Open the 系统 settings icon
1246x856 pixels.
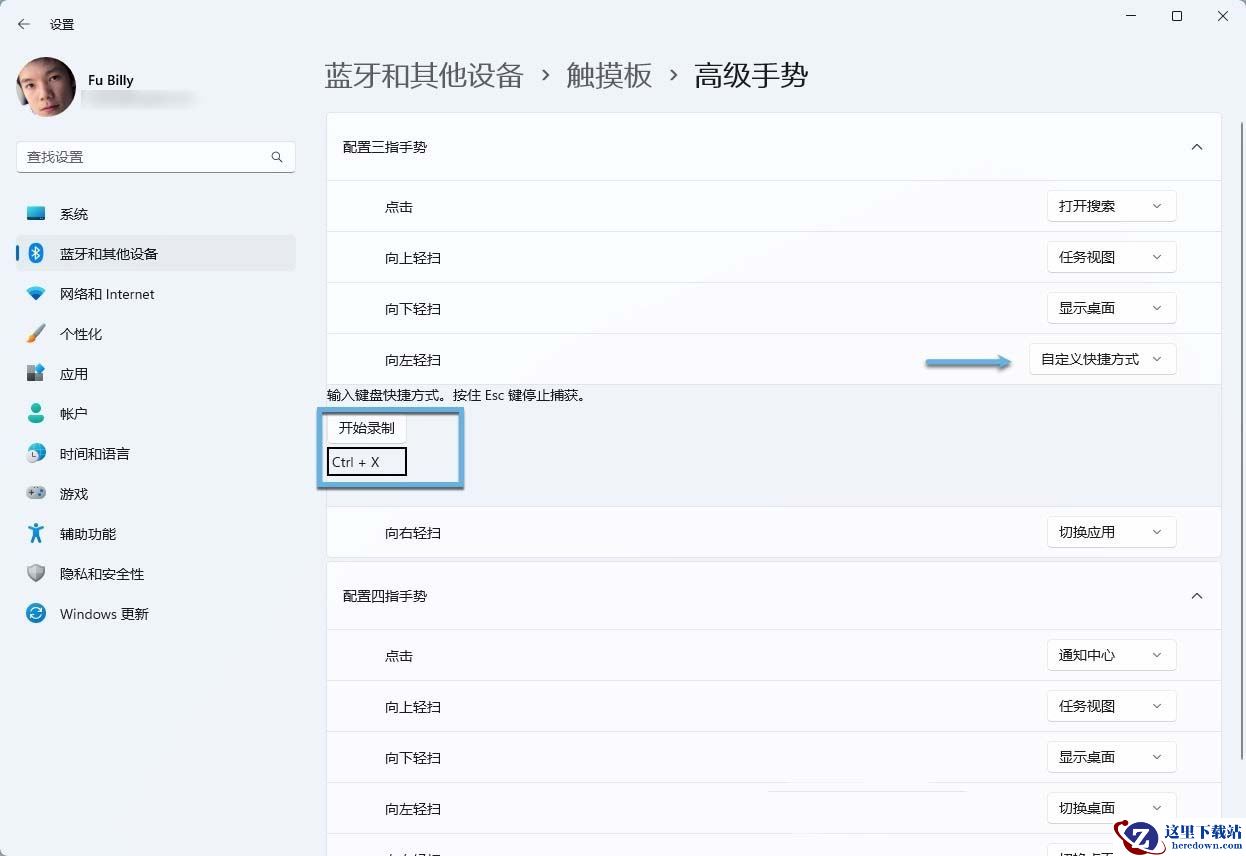click(36, 214)
